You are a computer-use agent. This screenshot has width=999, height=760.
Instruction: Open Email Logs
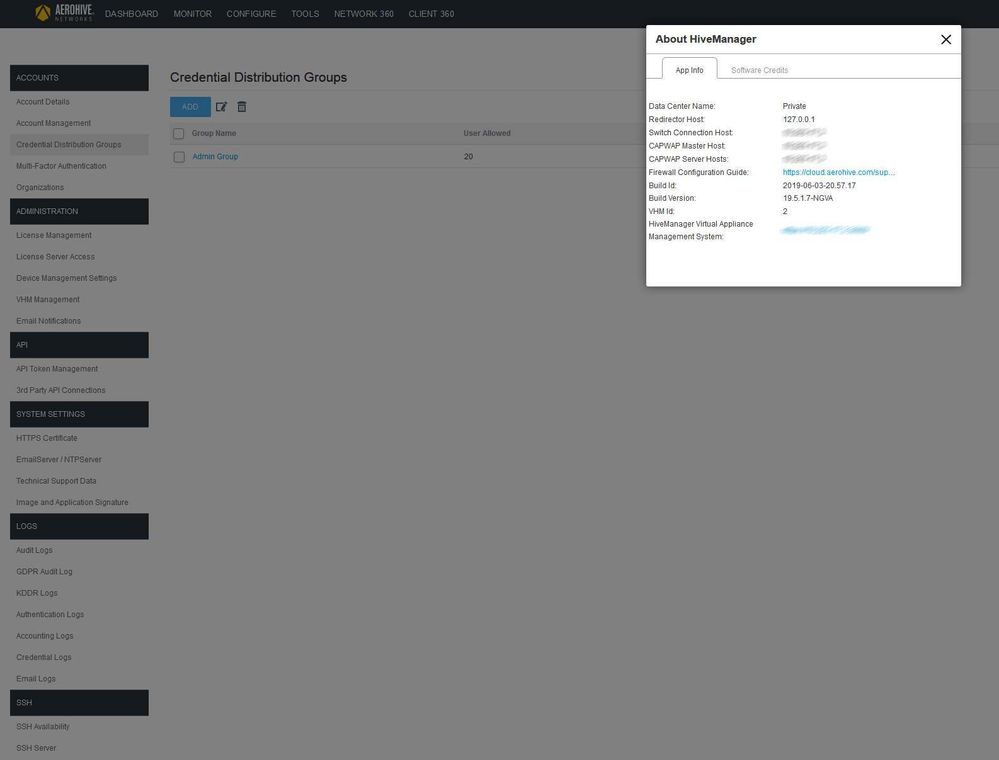point(36,679)
